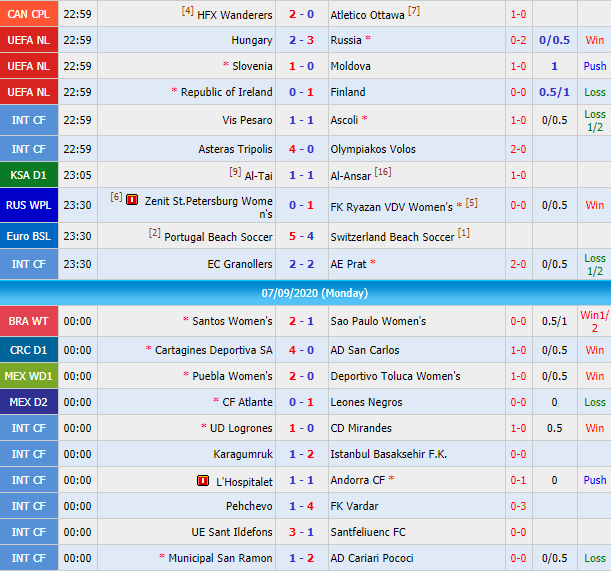Click the 2 - 0 score for HFX Wanderers match
611x571 pixels.
(x=301, y=14)
